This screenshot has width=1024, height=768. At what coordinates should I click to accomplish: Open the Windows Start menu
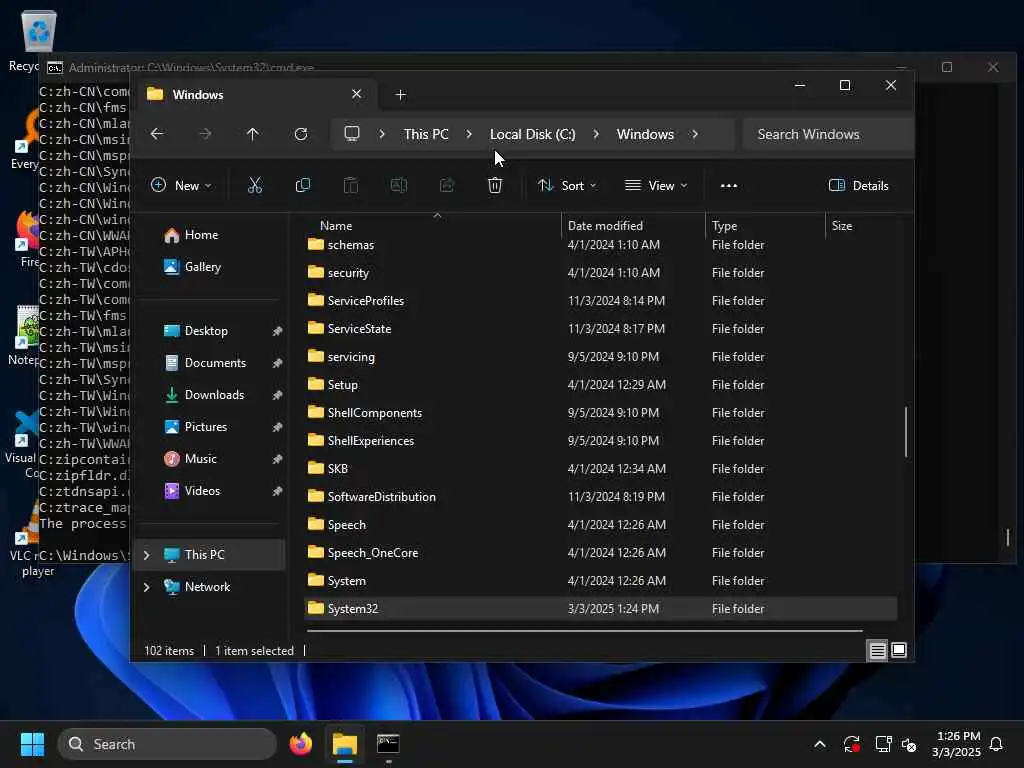click(x=32, y=744)
